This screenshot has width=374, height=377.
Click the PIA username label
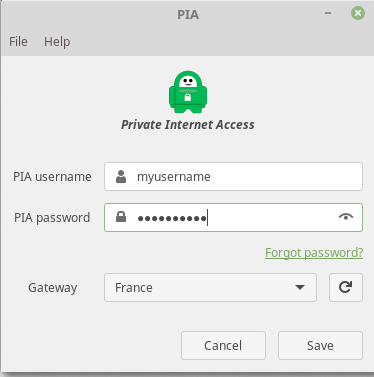[x=52, y=177]
